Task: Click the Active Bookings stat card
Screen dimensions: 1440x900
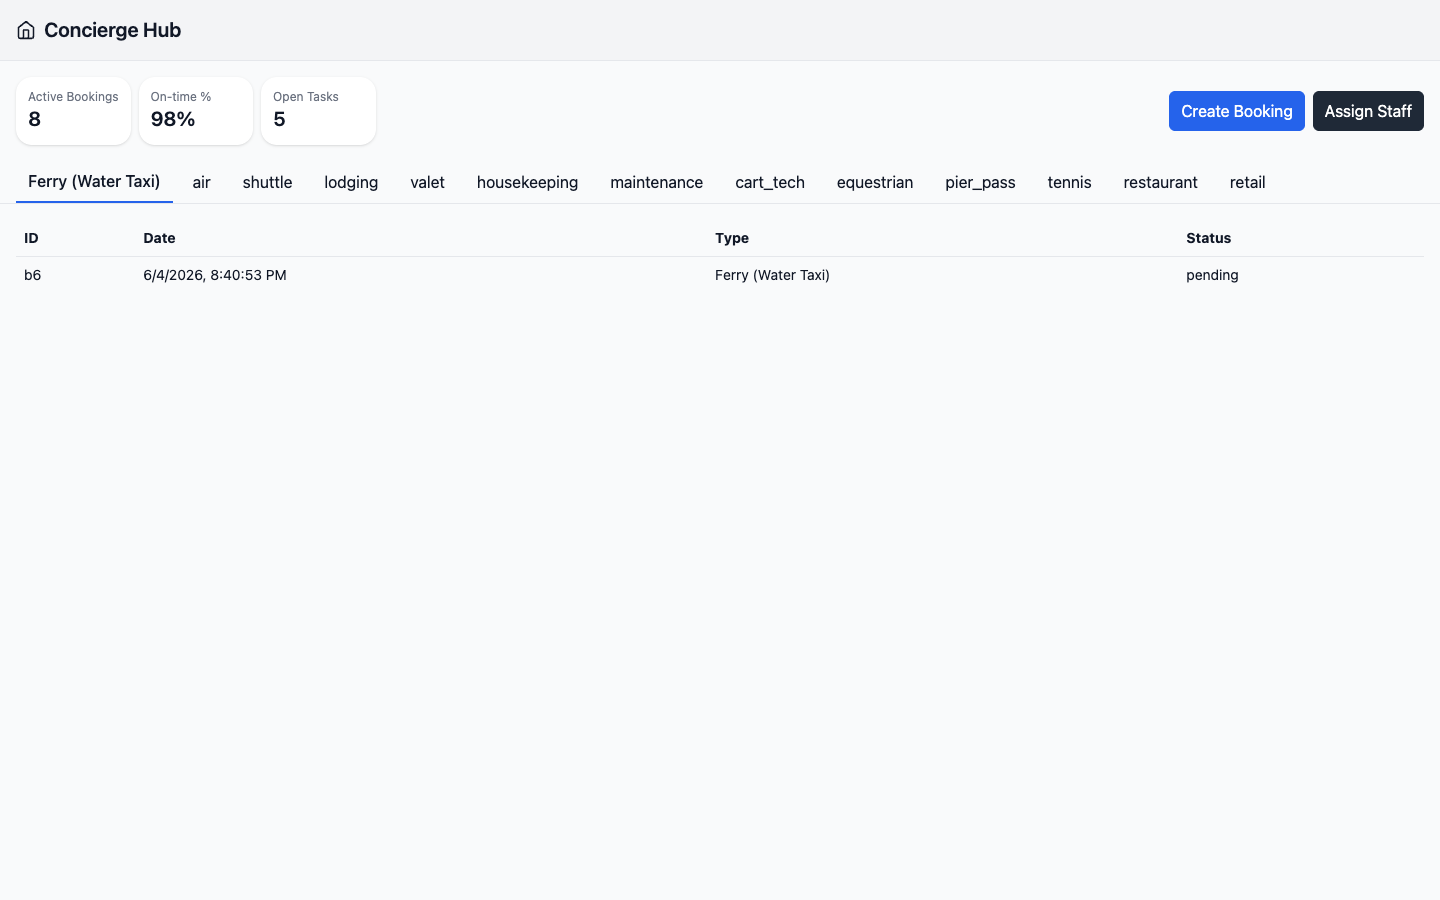Action: tap(73, 111)
